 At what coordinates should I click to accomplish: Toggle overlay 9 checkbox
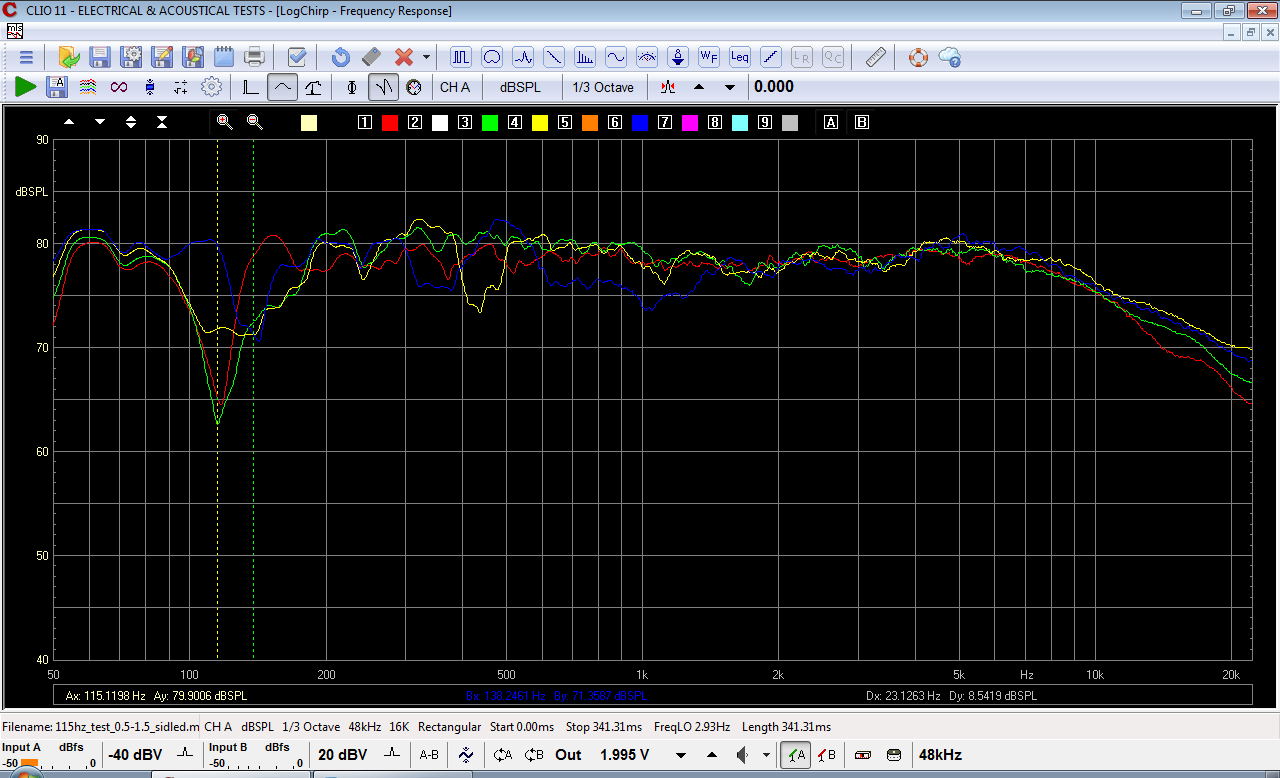tap(765, 122)
